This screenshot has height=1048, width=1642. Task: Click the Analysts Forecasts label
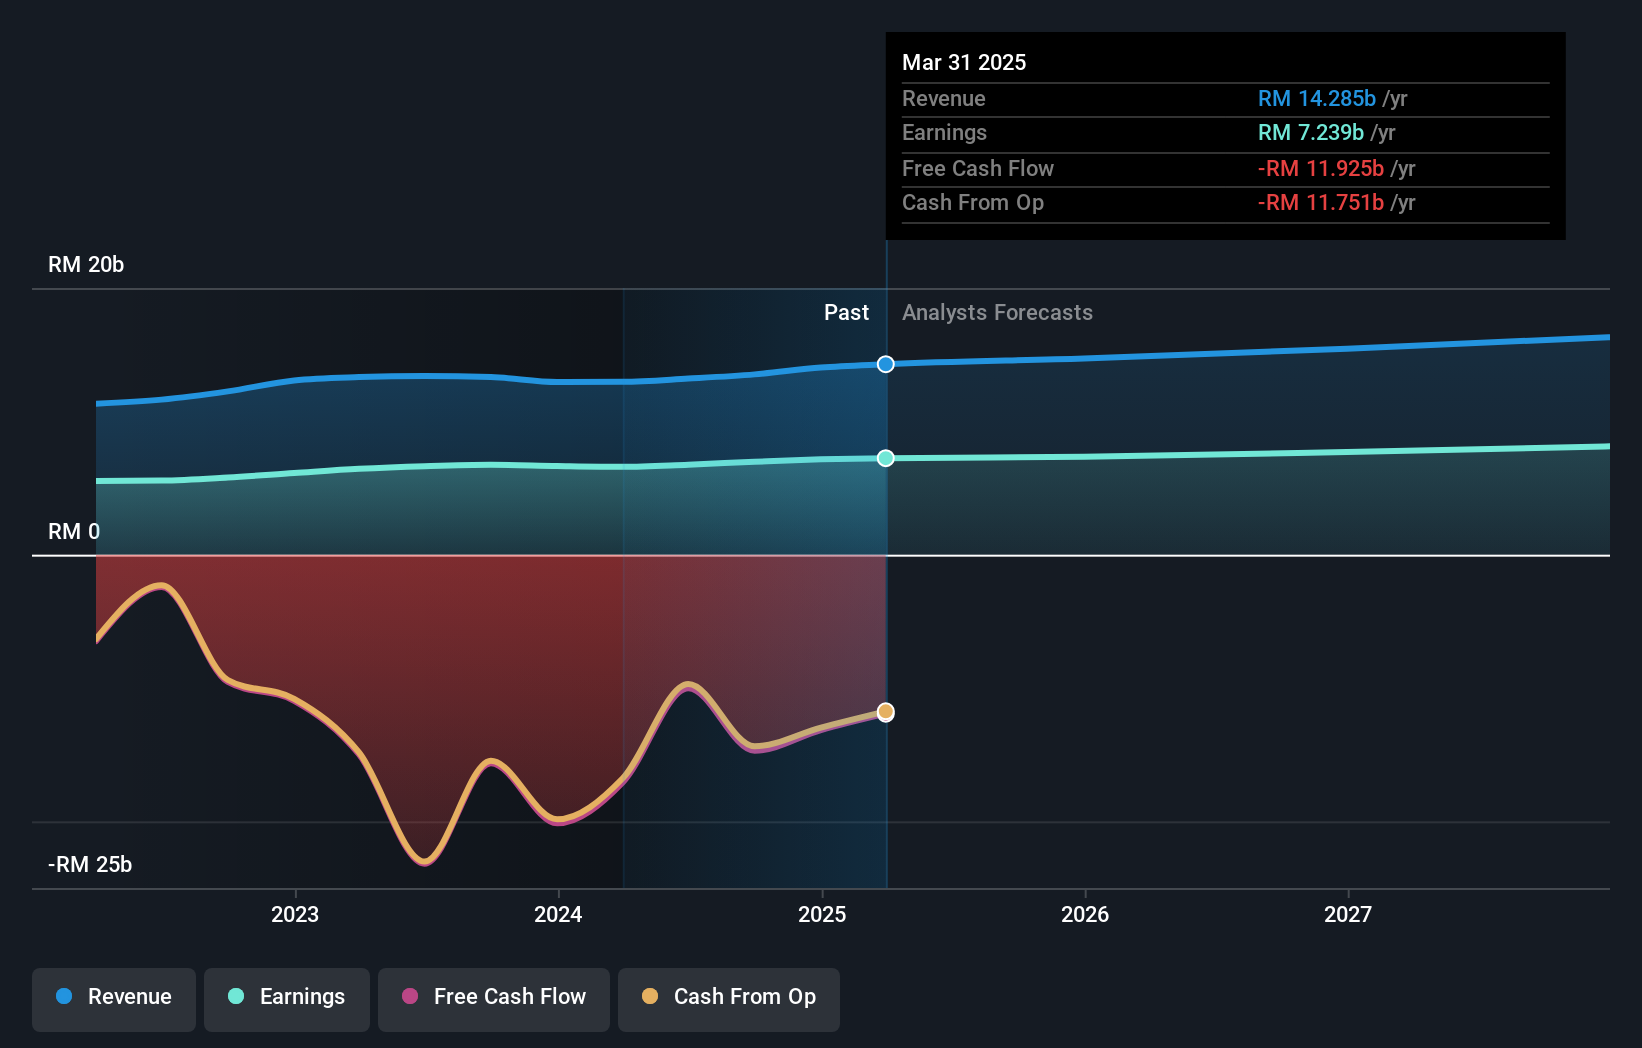click(x=997, y=312)
